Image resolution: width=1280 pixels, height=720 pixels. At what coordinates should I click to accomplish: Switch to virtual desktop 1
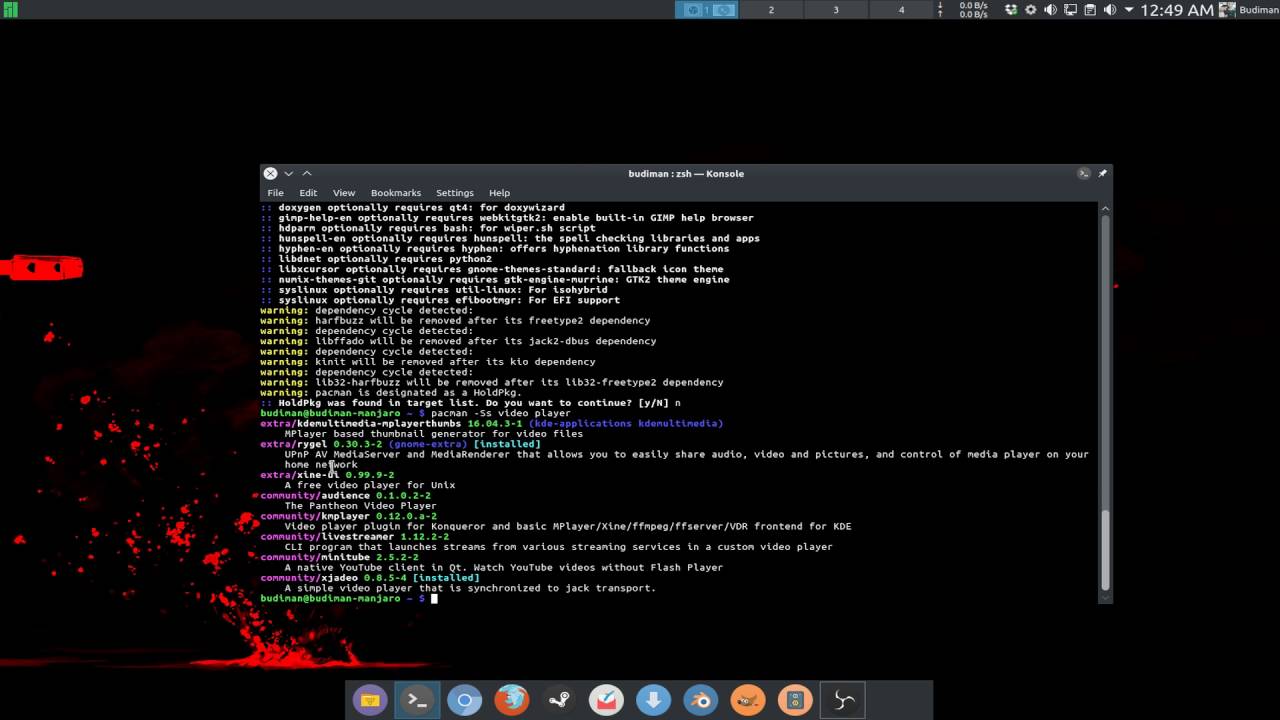point(706,10)
